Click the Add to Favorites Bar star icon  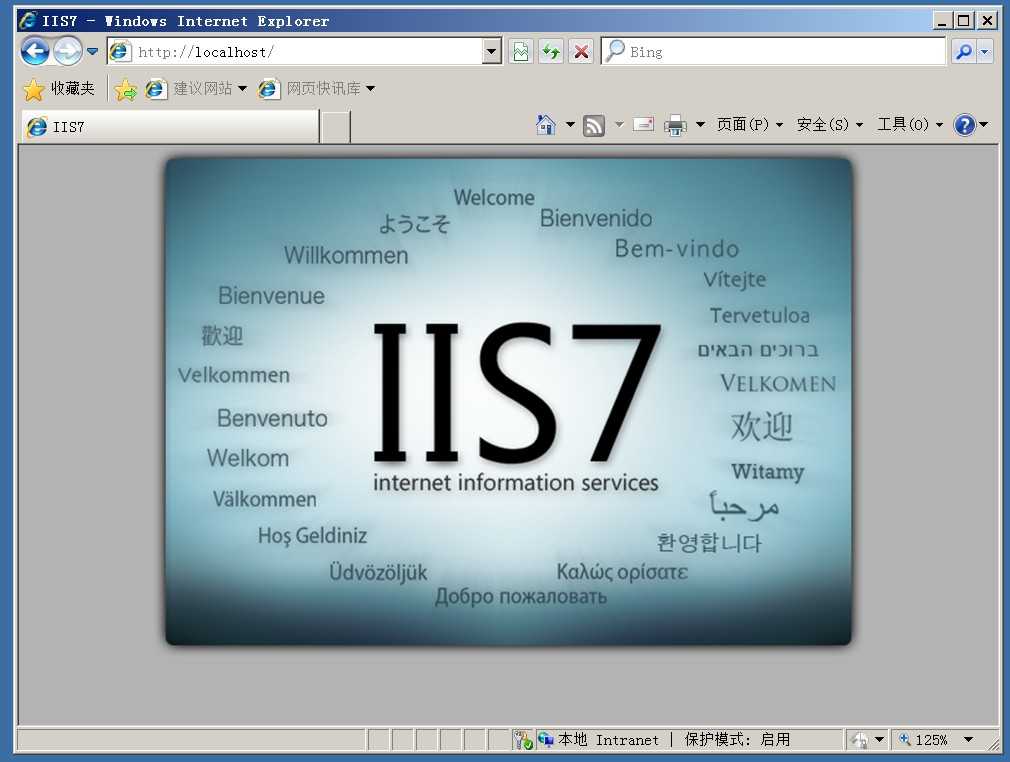[126, 90]
